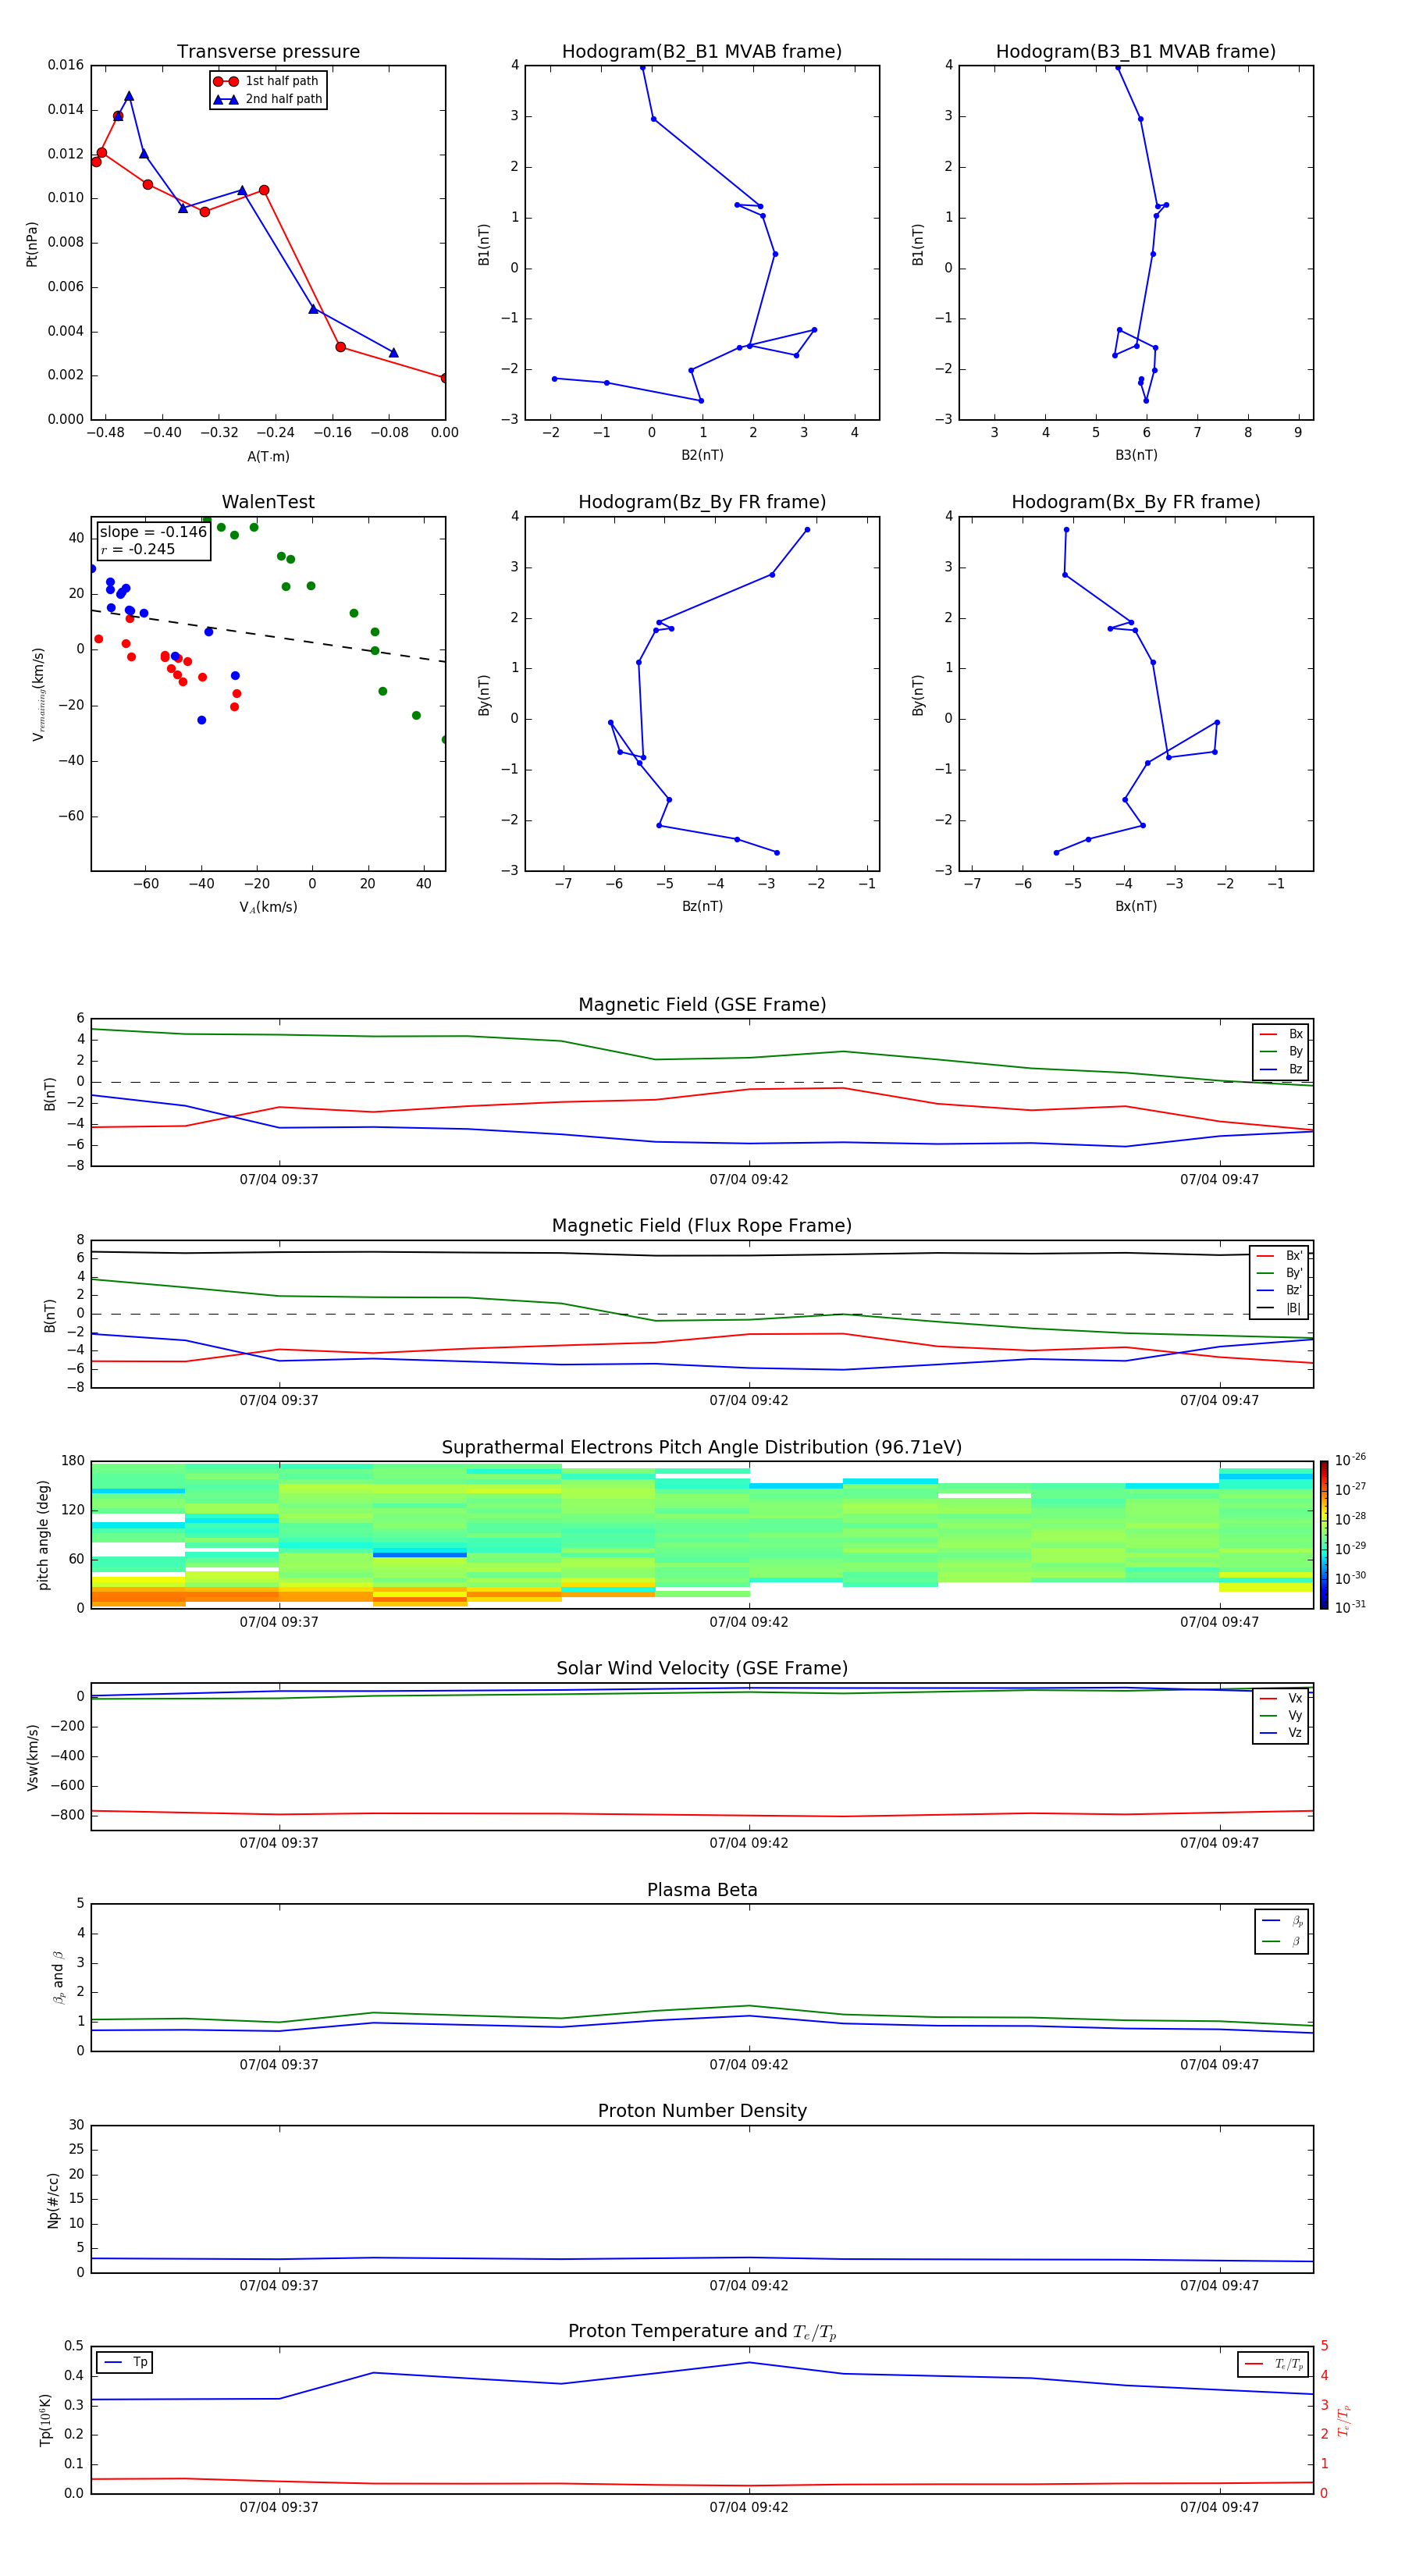Click the 'Hodogram(Bz_By FR frame)' title
This screenshot has height=2576, width=1405.
point(702,502)
